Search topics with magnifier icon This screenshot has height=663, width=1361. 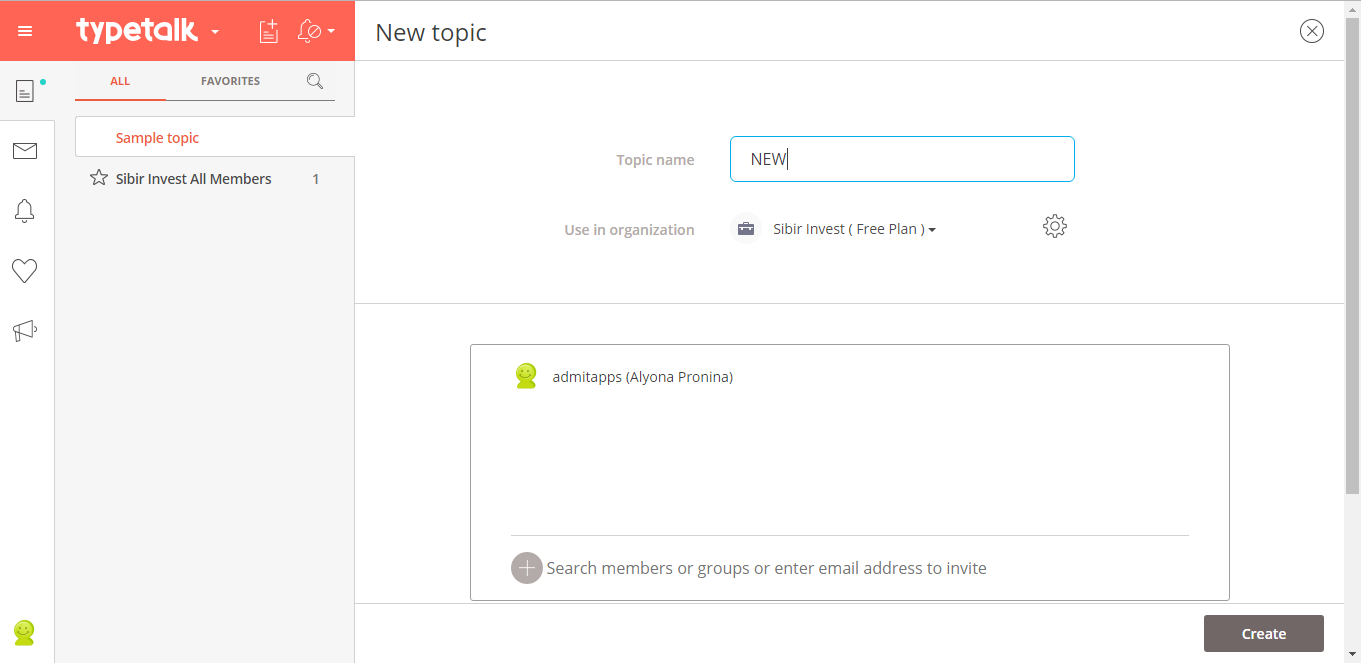(315, 82)
